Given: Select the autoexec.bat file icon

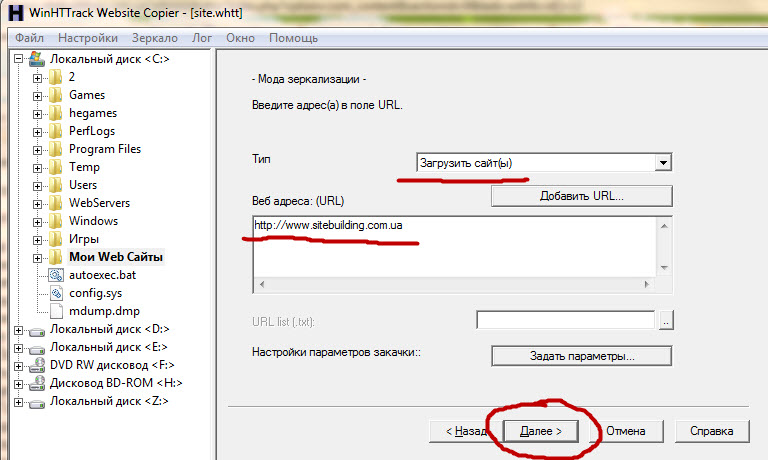Looking at the screenshot, I should click(56, 275).
